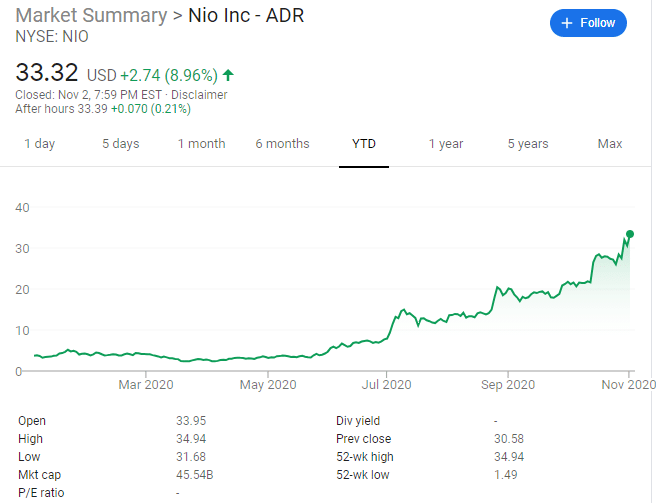
Task: Click the green up arrow next to price change
Action: [229, 74]
